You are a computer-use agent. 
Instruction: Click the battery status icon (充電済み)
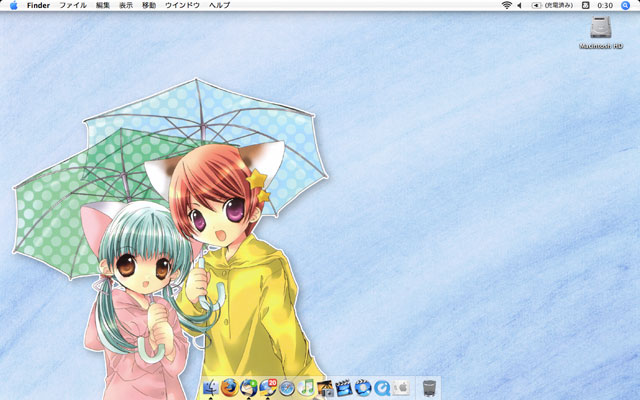click(552, 5)
